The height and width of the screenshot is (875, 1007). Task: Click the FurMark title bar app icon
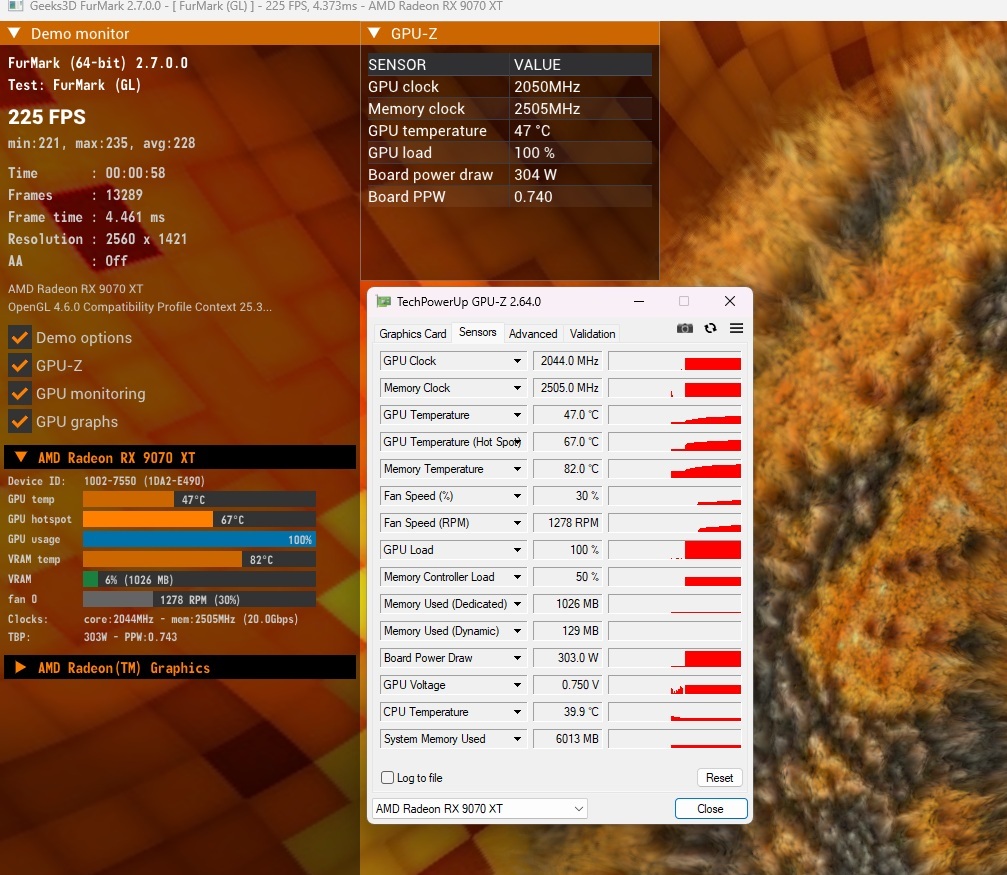[15, 6]
